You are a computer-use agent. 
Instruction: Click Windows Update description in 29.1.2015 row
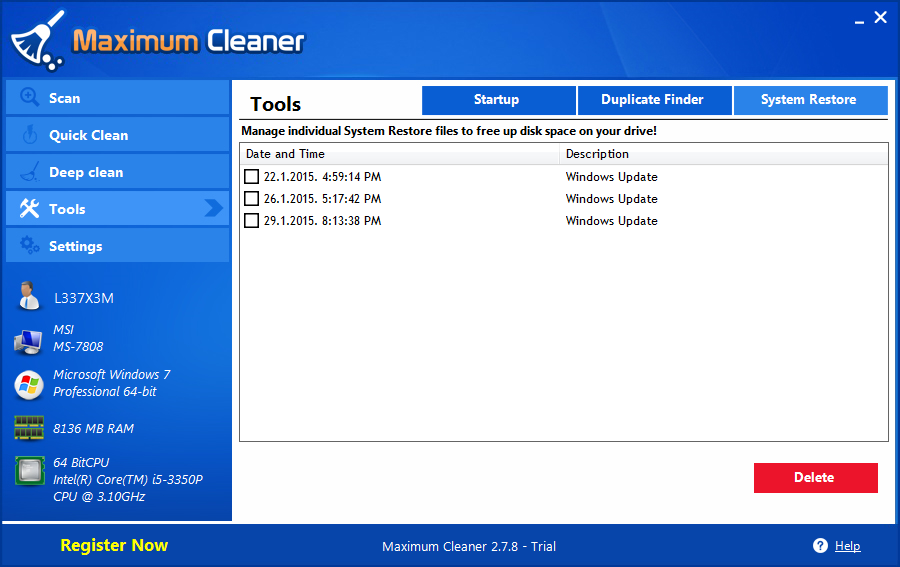(x=611, y=220)
